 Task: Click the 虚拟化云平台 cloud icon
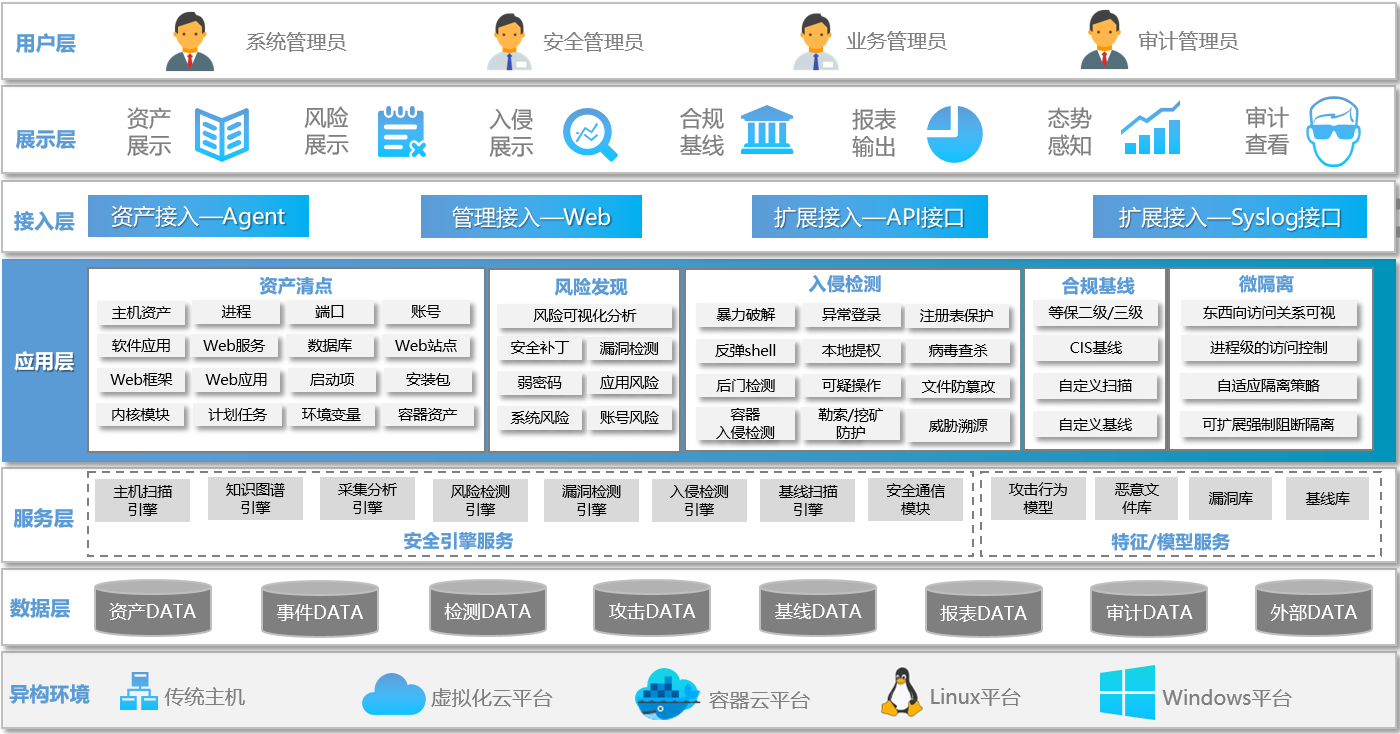[394, 694]
